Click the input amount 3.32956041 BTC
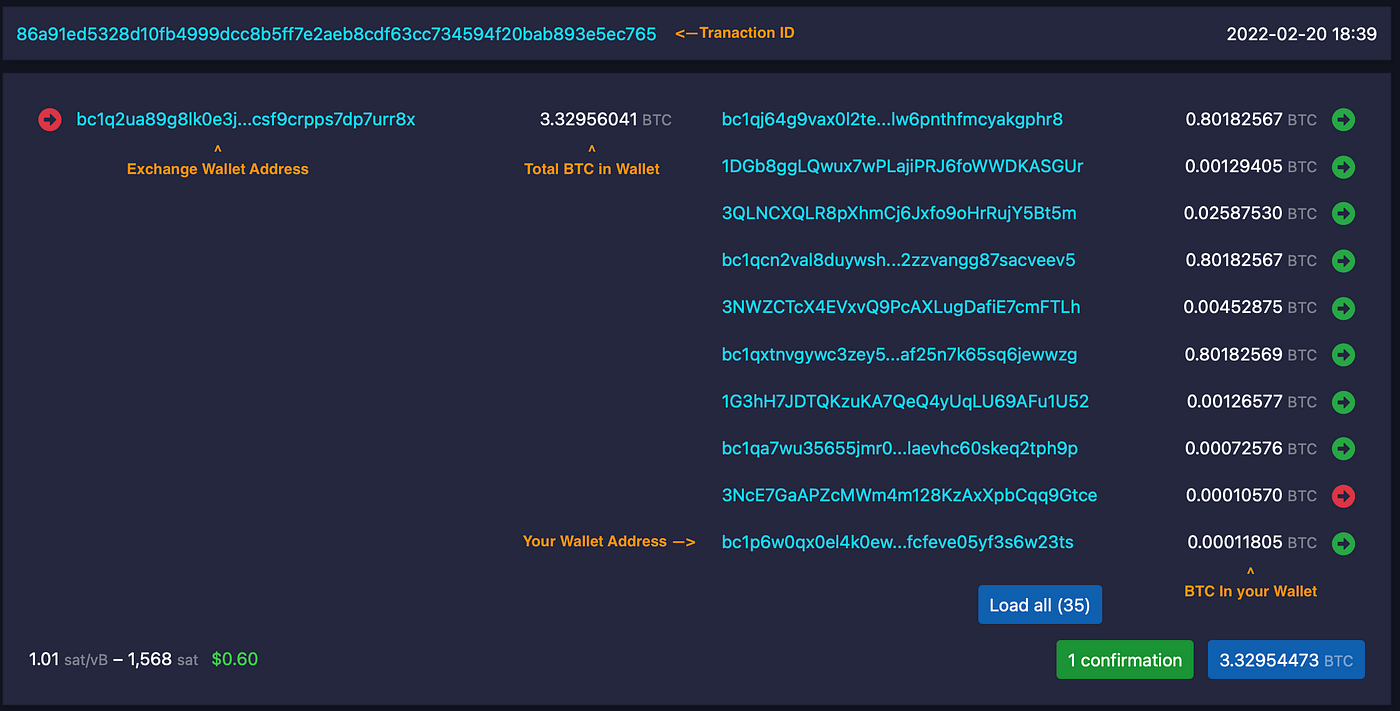The image size is (1400, 711). [x=606, y=120]
